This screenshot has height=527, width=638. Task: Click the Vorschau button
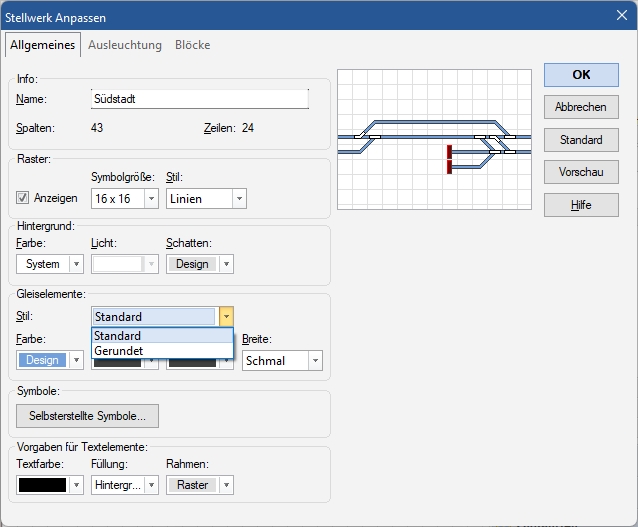pyautogui.click(x=581, y=172)
